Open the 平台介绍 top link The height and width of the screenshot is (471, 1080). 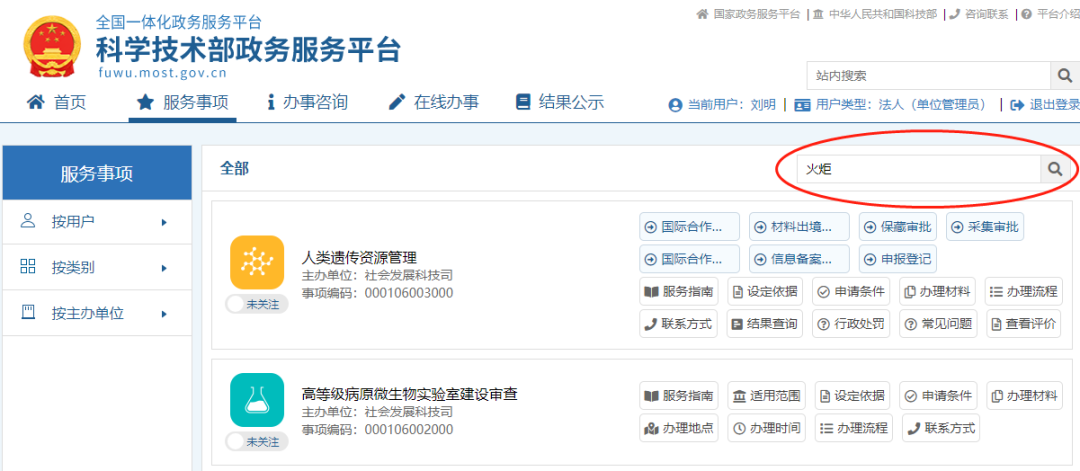click(1050, 14)
